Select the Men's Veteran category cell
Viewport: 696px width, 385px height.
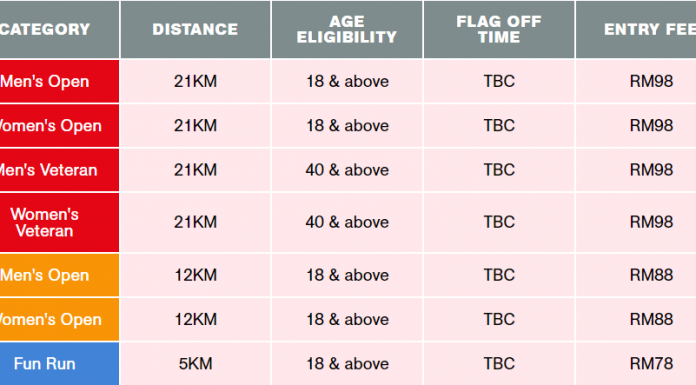pos(59,170)
